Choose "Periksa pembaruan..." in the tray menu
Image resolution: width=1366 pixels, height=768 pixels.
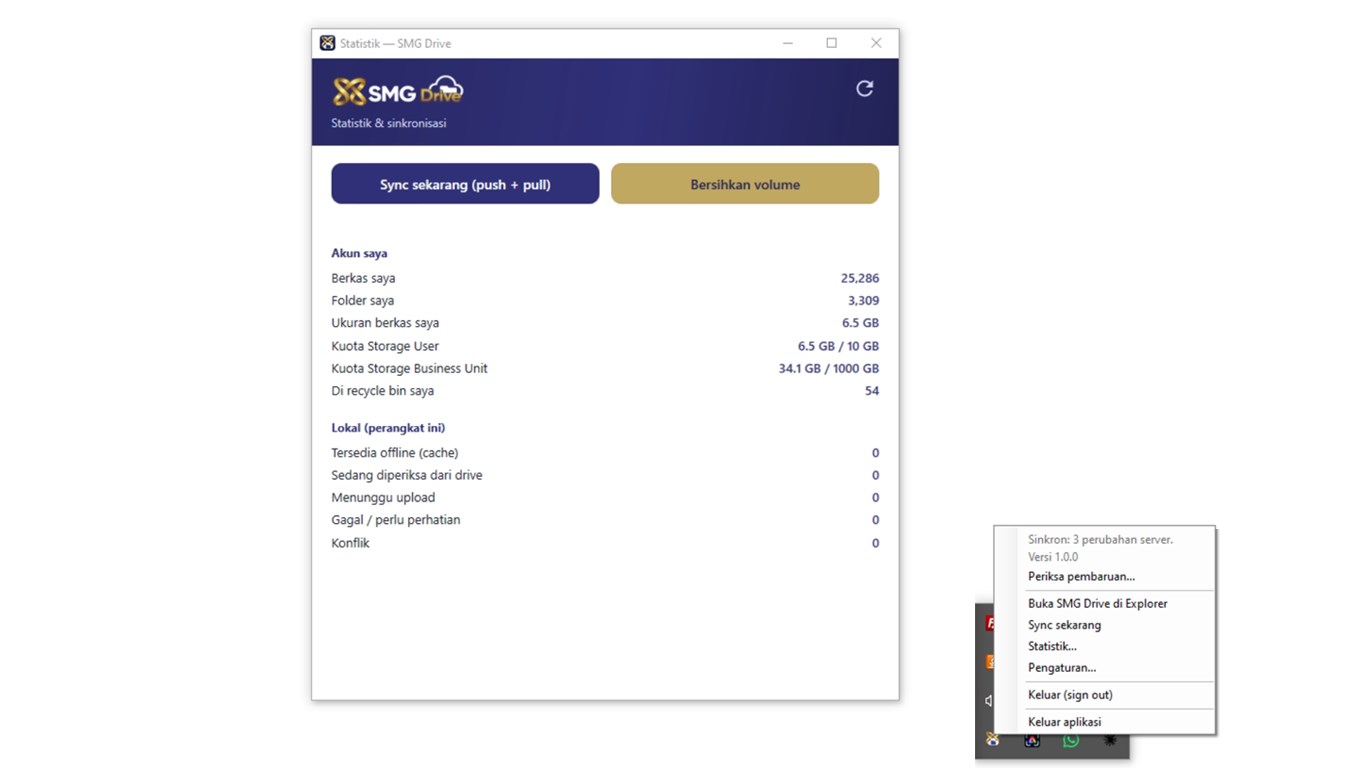pos(1081,576)
